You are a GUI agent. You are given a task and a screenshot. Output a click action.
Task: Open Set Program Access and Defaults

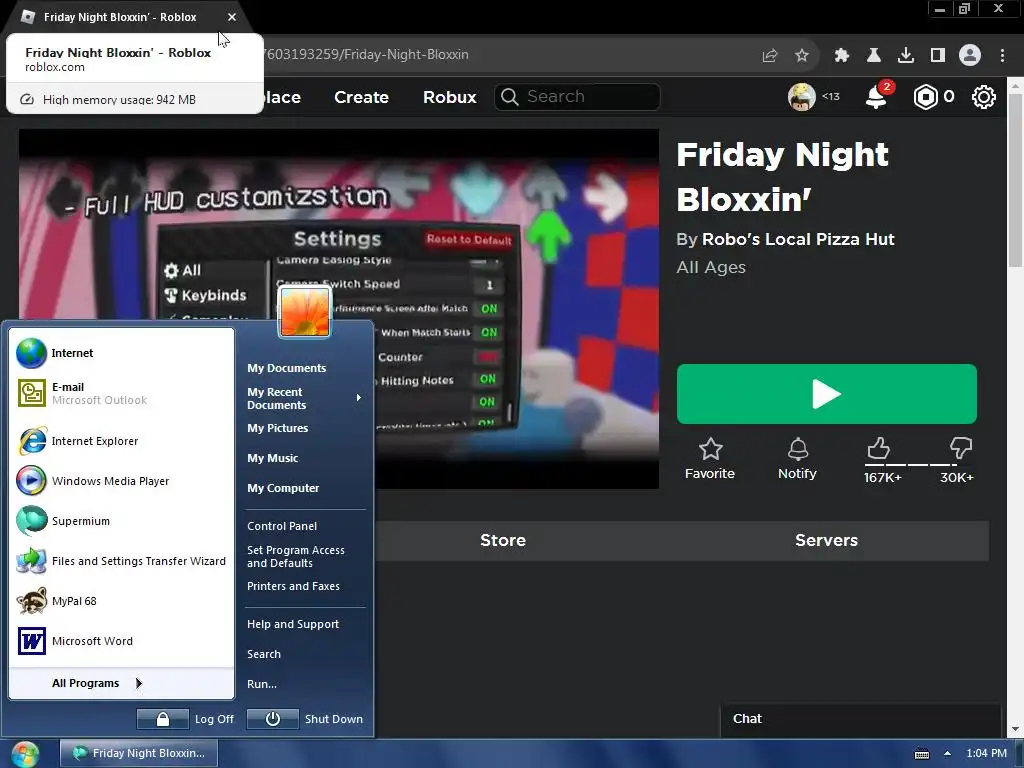click(x=296, y=556)
